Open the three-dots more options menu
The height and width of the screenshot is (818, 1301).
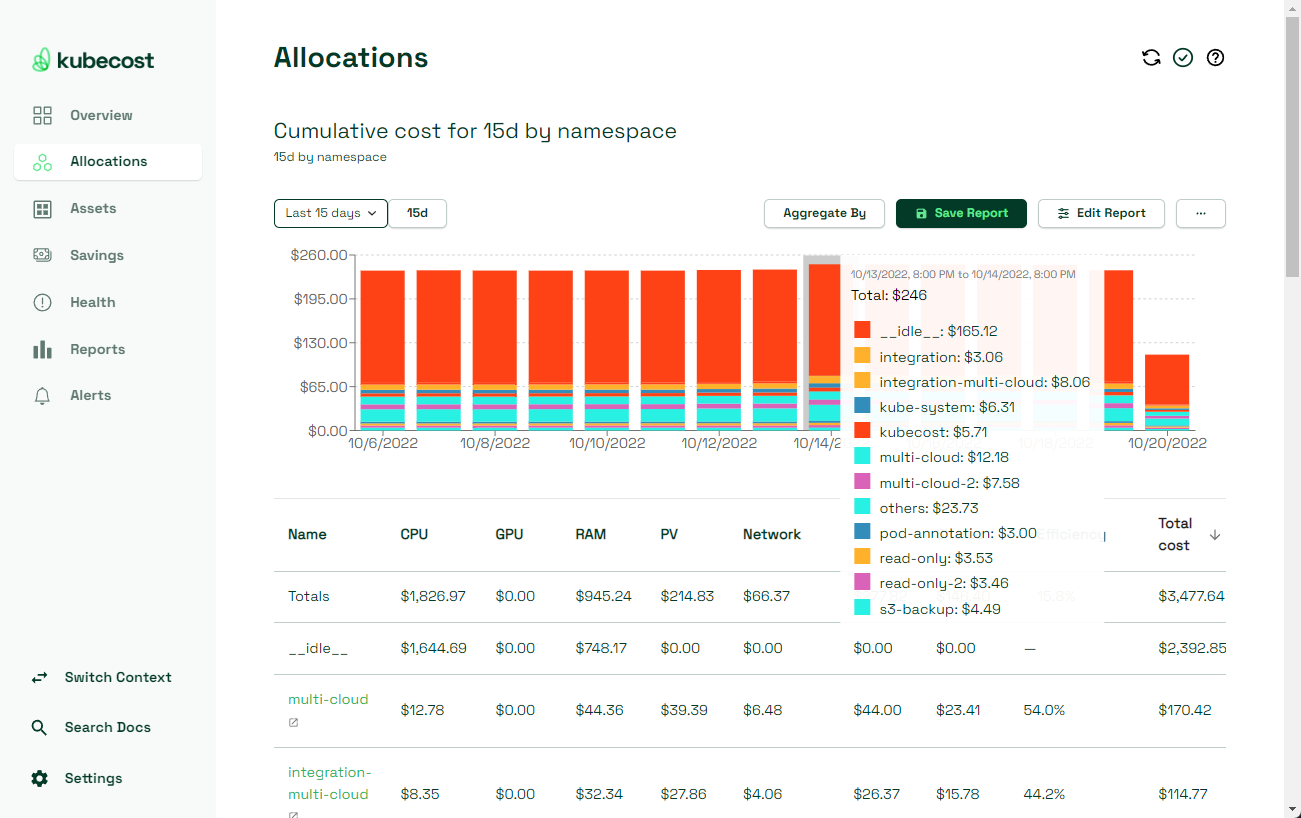[1201, 213]
